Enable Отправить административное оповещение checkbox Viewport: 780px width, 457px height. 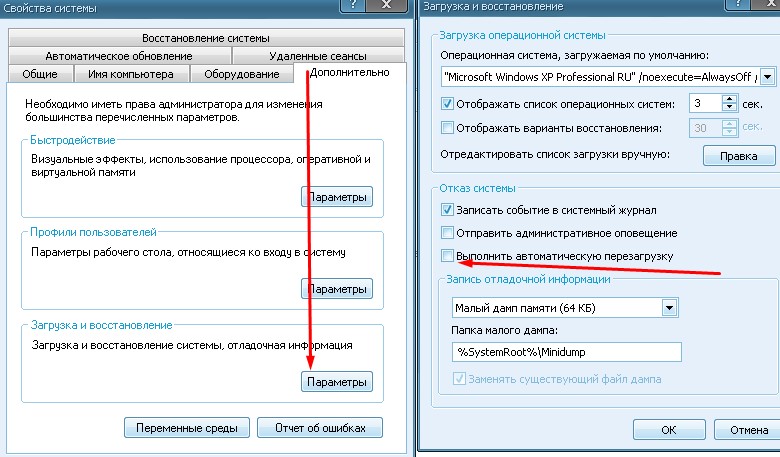tap(447, 233)
